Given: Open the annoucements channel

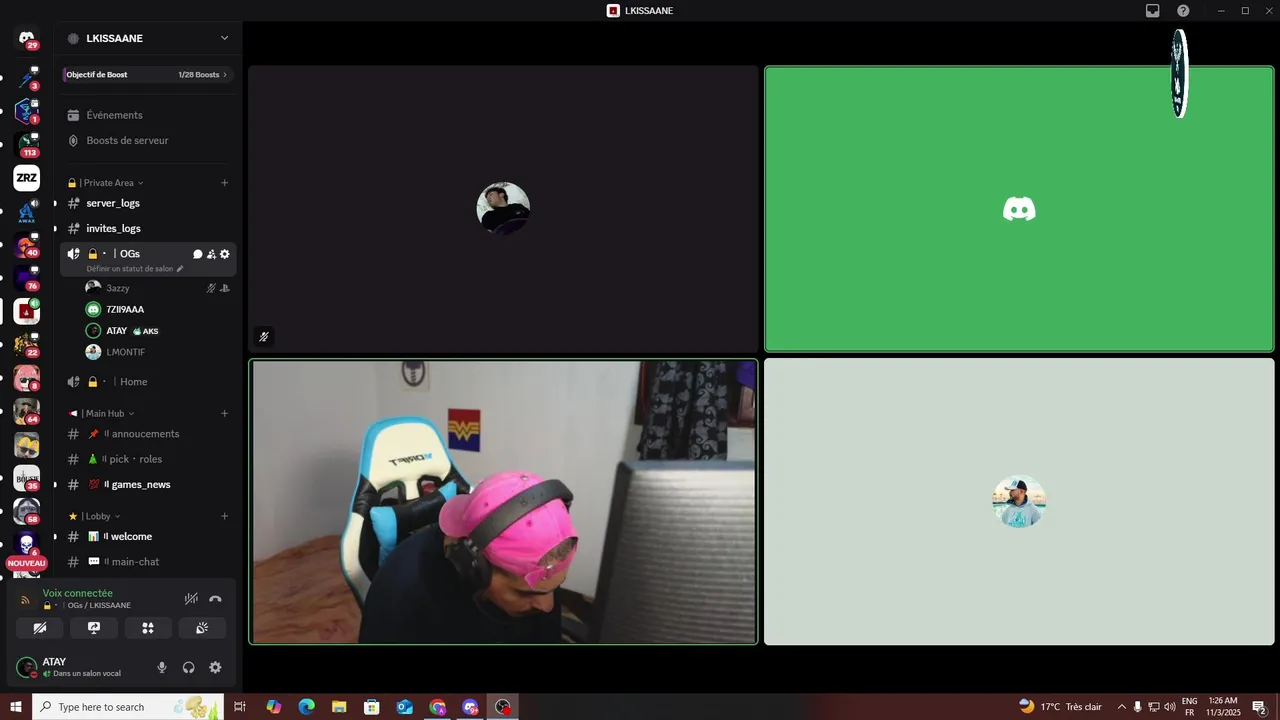Looking at the screenshot, I should 148,434.
